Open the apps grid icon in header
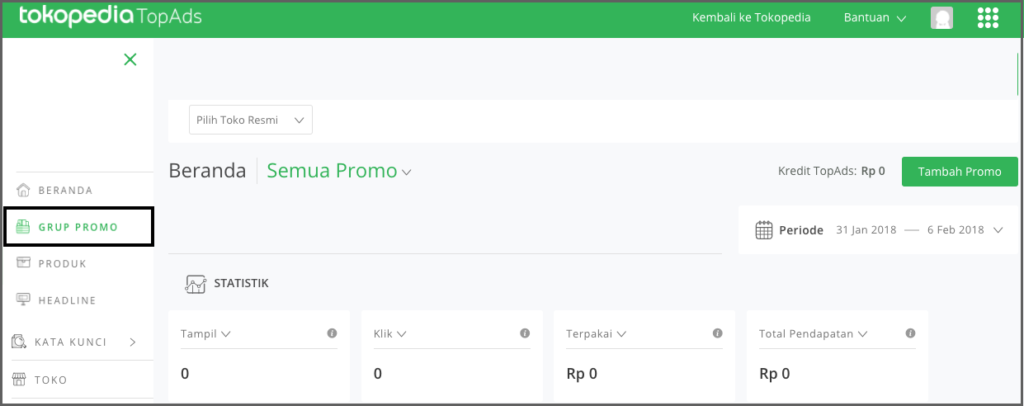1024x406 pixels. point(988,18)
